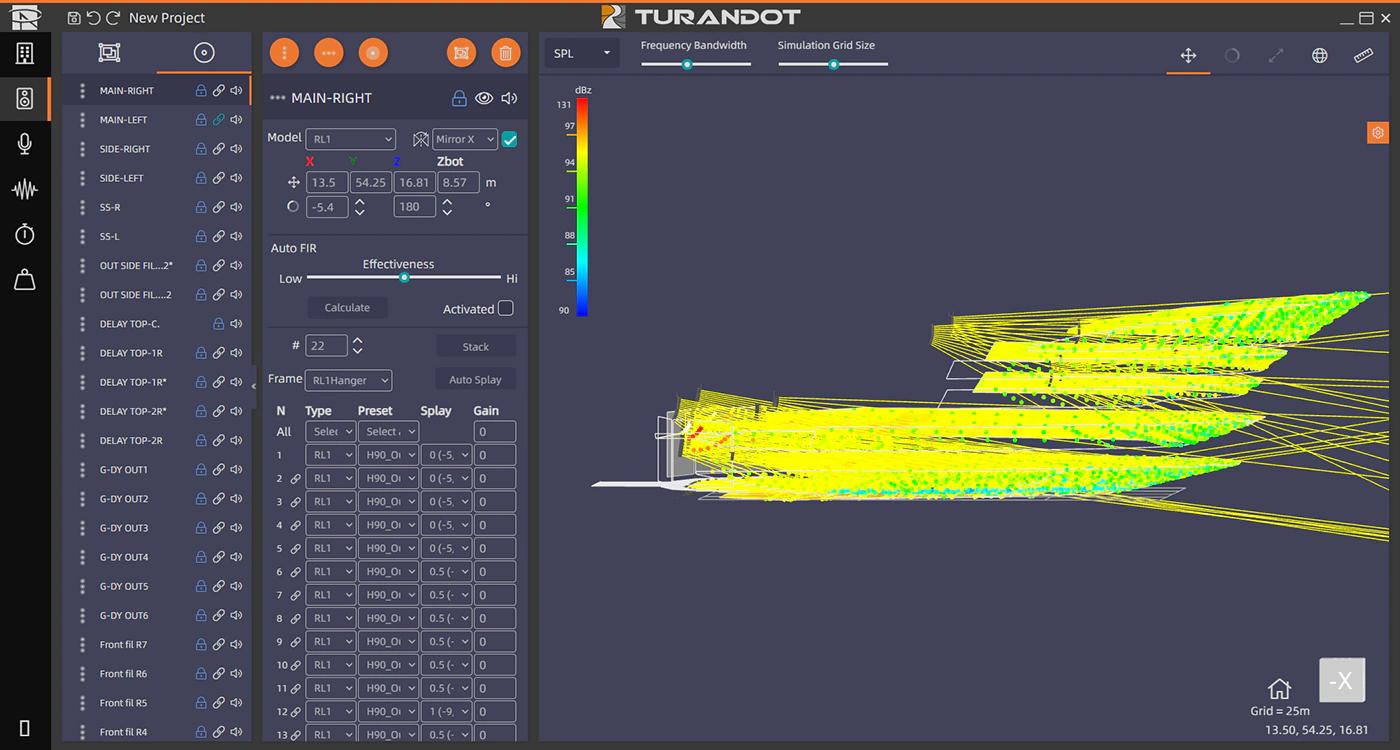This screenshot has height=750, width=1400.
Task: Adjust the Frequency Bandwidth slider
Action: [687, 64]
